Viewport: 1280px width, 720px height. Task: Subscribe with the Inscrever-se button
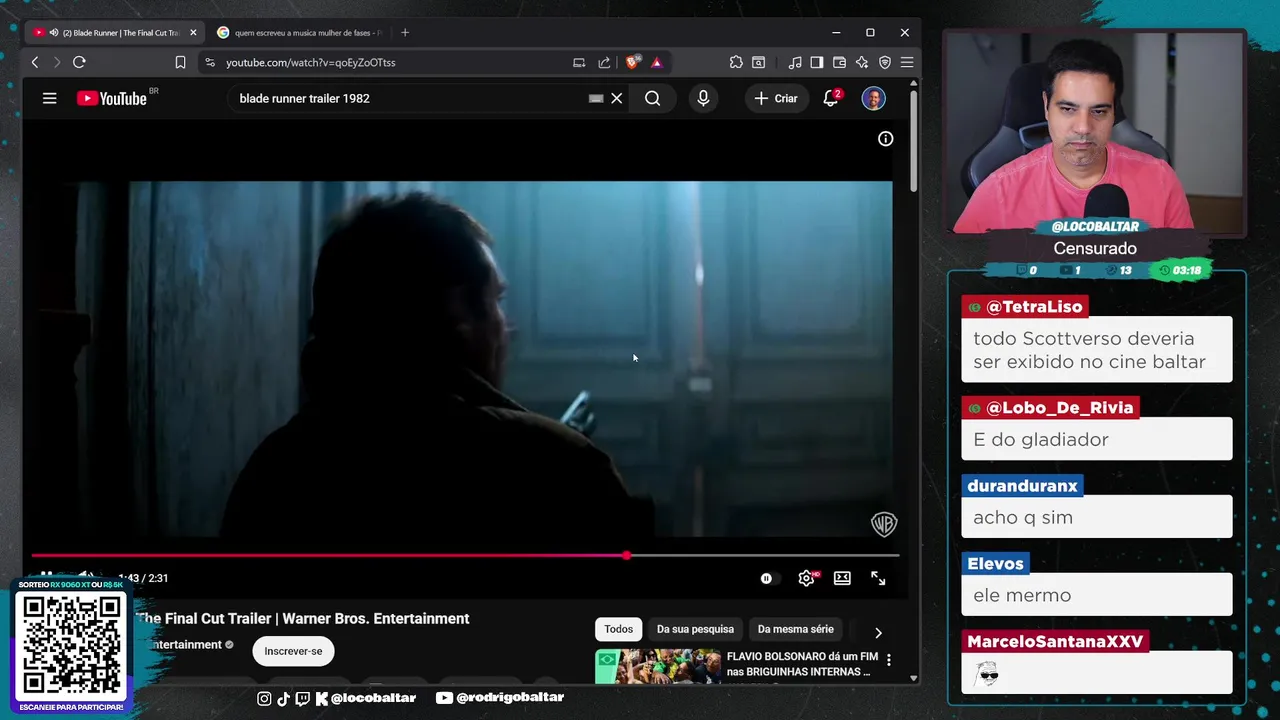click(293, 651)
